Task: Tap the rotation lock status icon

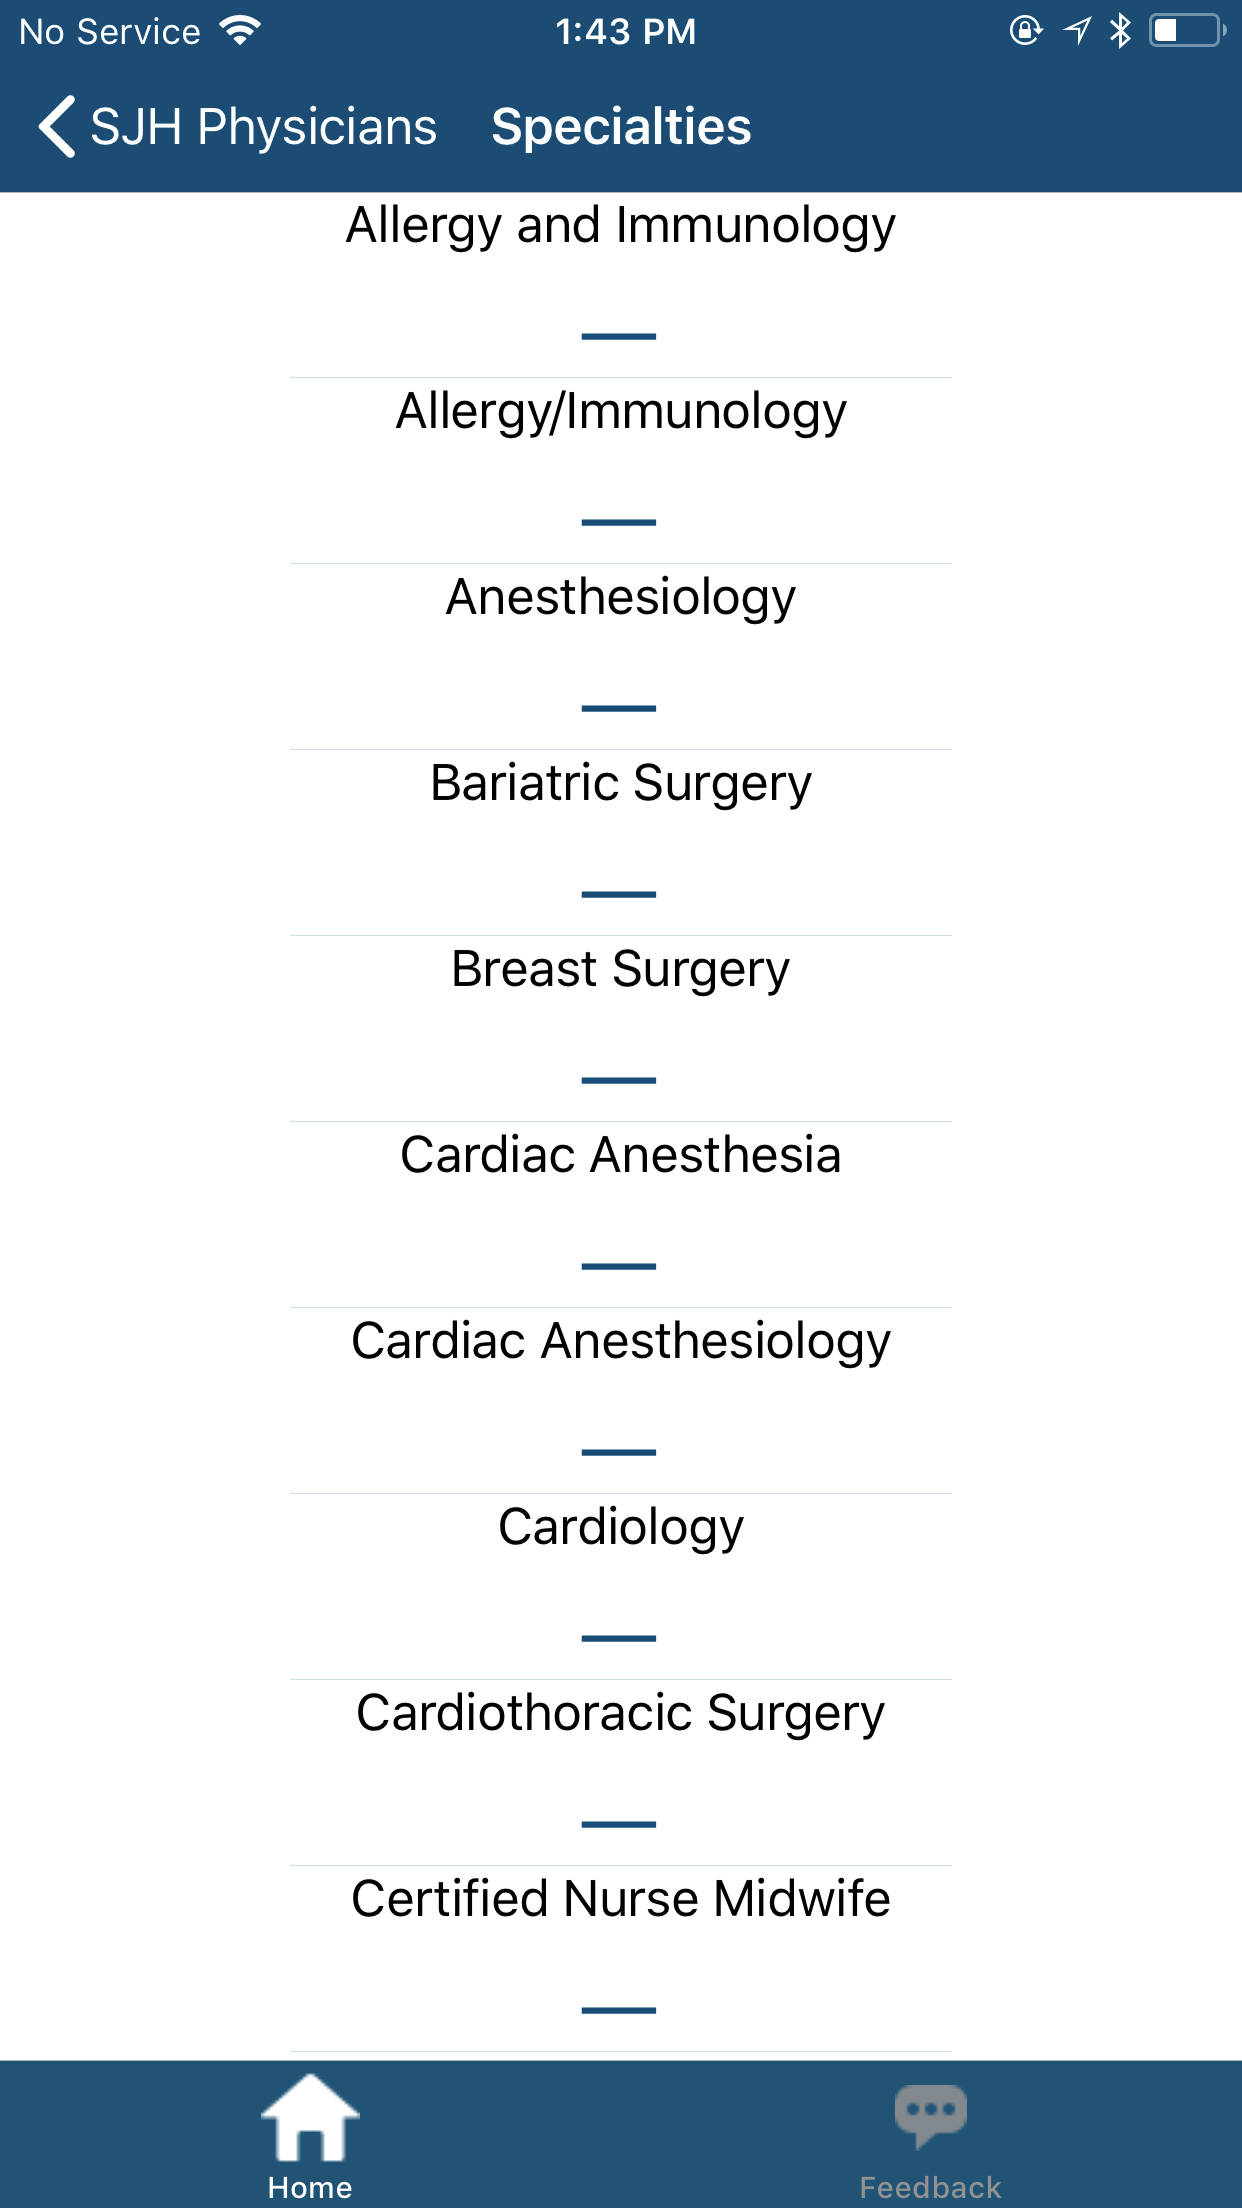Action: tap(1025, 31)
